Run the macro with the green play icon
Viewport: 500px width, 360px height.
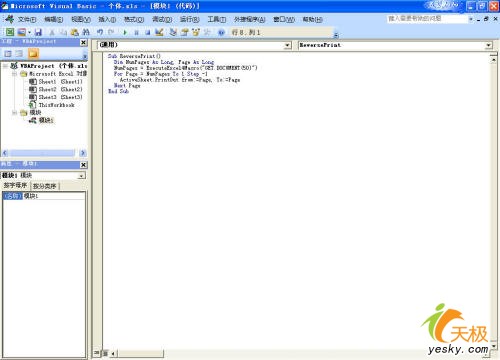pos(125,32)
